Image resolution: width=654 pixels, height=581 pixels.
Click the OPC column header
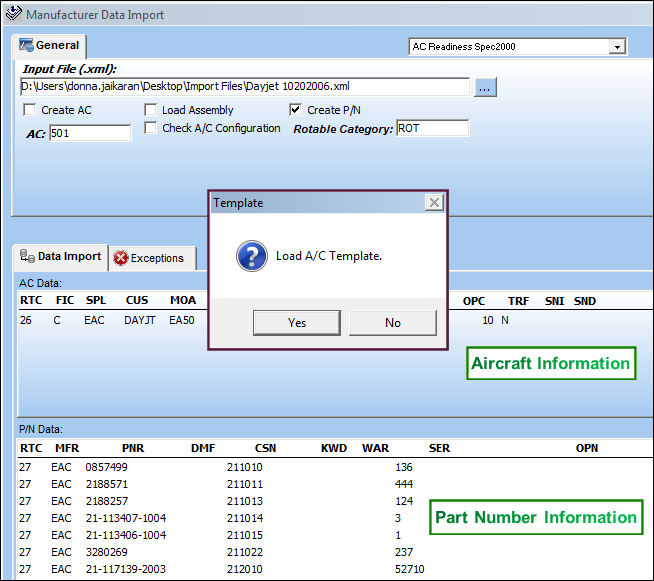coord(474,301)
